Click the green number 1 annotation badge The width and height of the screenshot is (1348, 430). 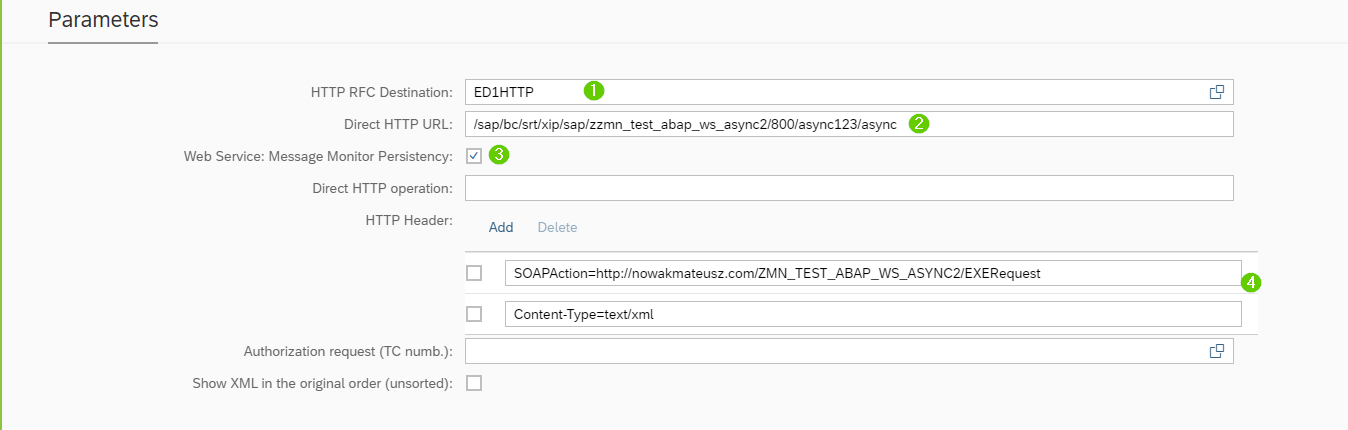point(594,91)
